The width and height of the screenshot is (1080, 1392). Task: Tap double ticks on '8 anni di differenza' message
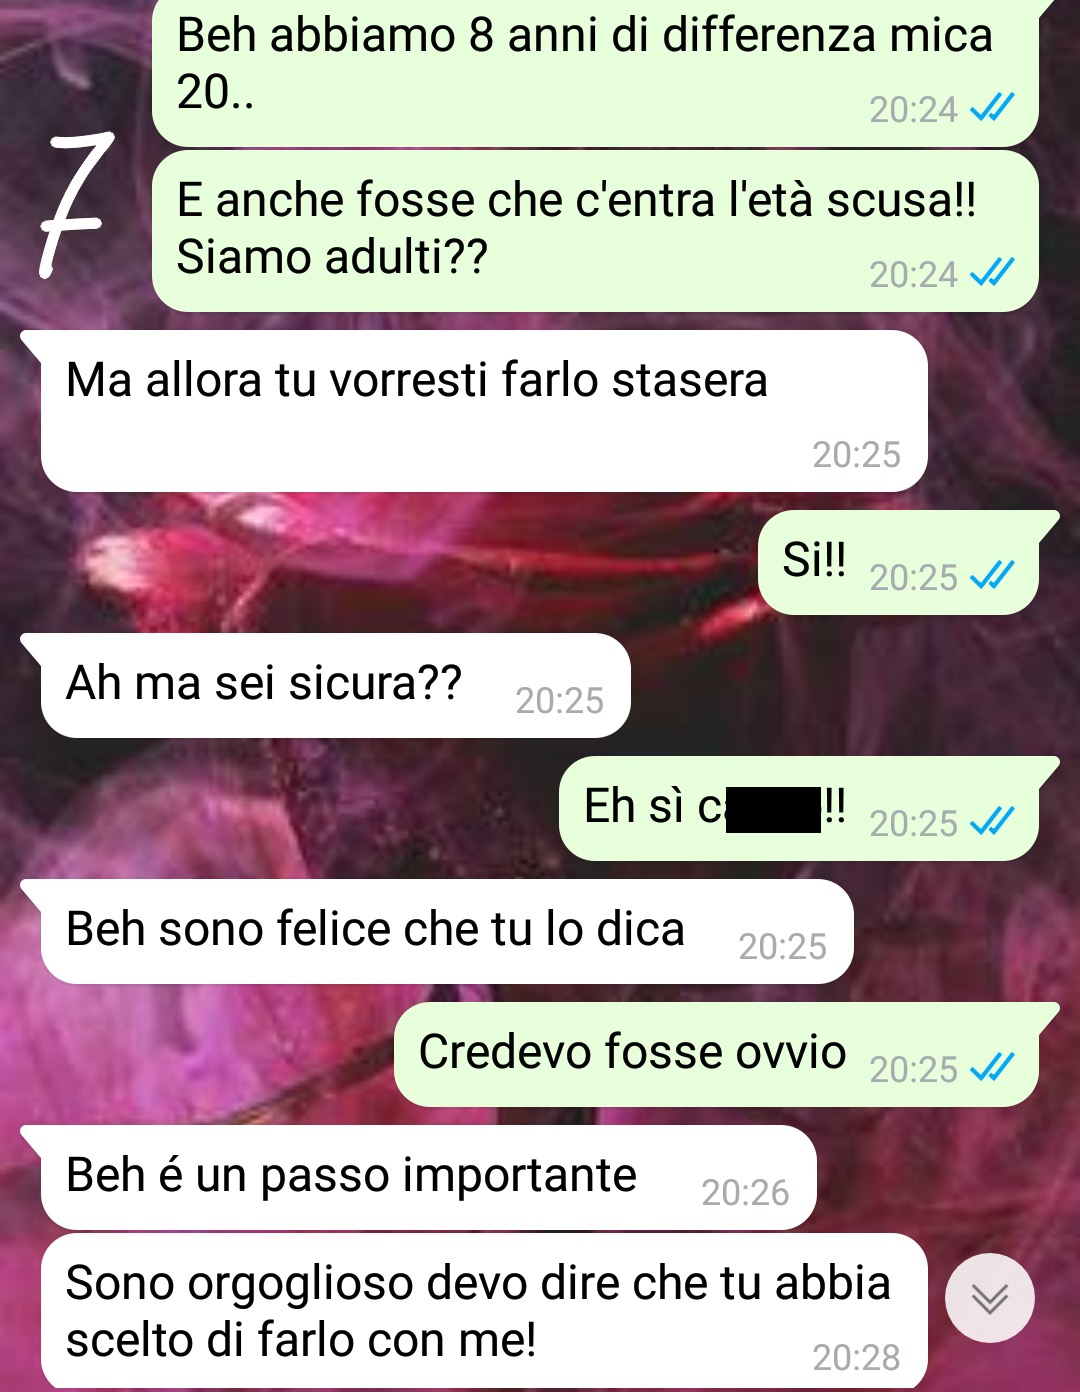(x=992, y=107)
